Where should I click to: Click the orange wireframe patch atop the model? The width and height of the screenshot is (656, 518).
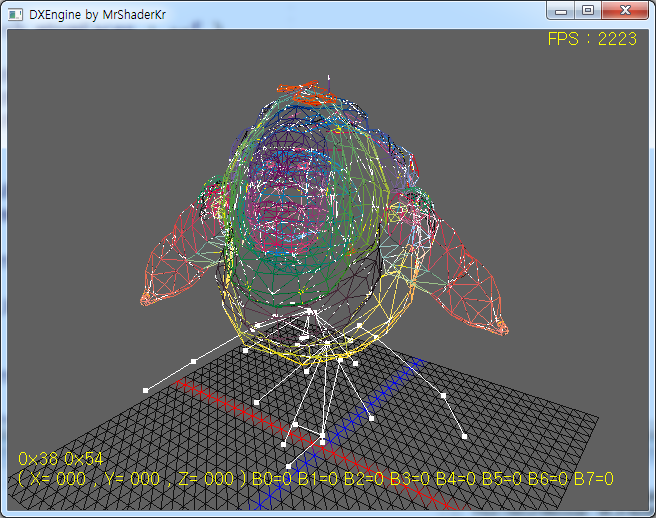tap(307, 93)
